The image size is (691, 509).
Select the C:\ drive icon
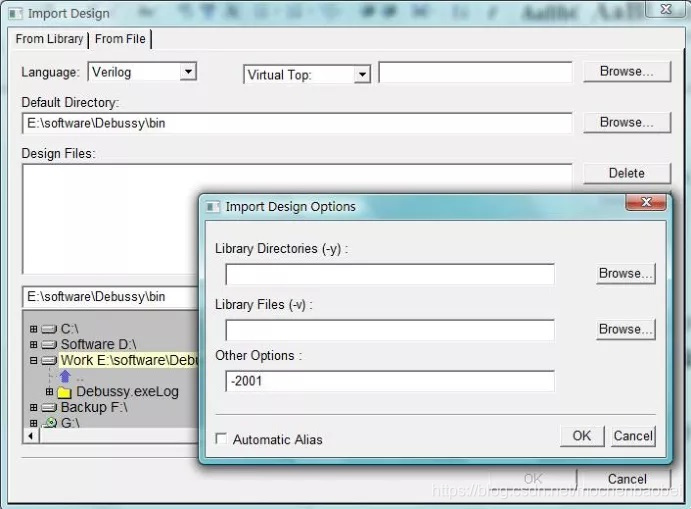pos(49,329)
